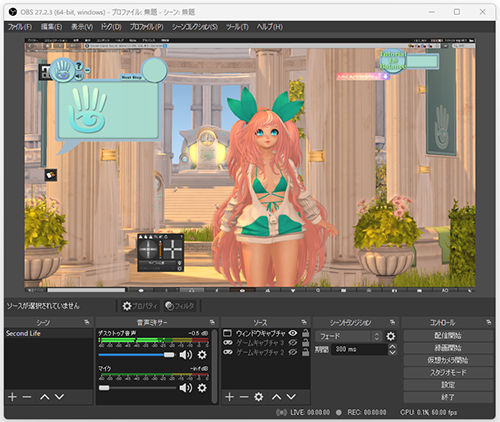
Task: Hide the ウィンドウキャプチャ source via eye
Action: point(293,333)
